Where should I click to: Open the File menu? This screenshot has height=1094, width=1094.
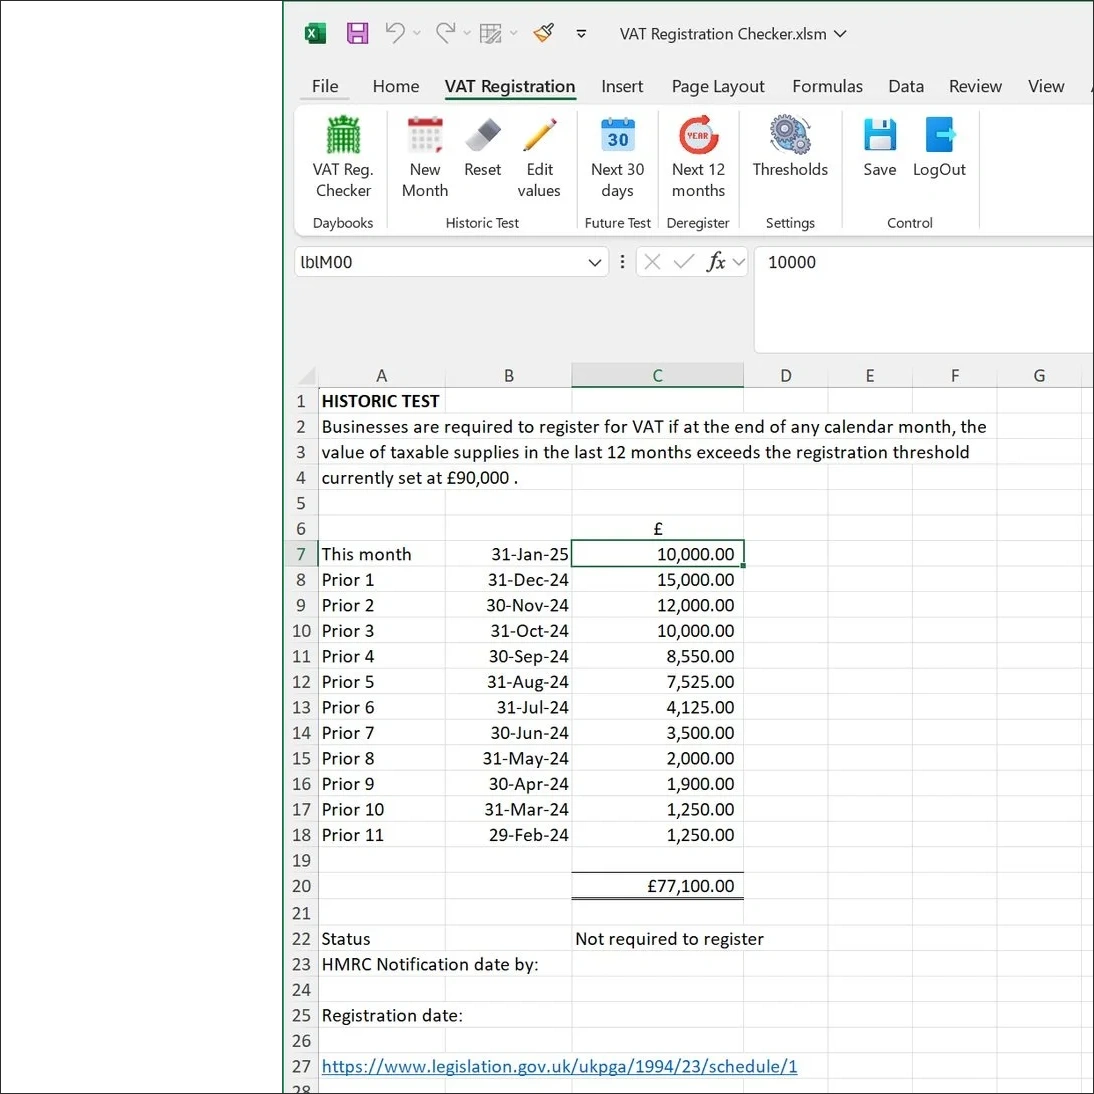tap(325, 86)
